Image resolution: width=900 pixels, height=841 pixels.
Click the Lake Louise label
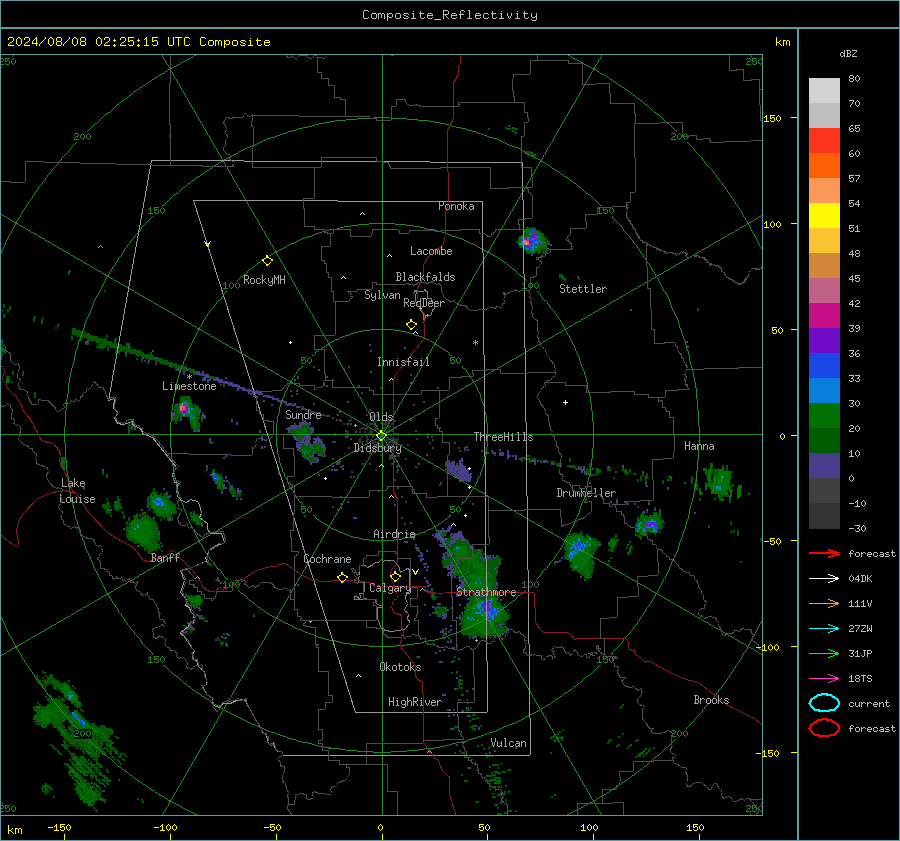tap(78, 491)
